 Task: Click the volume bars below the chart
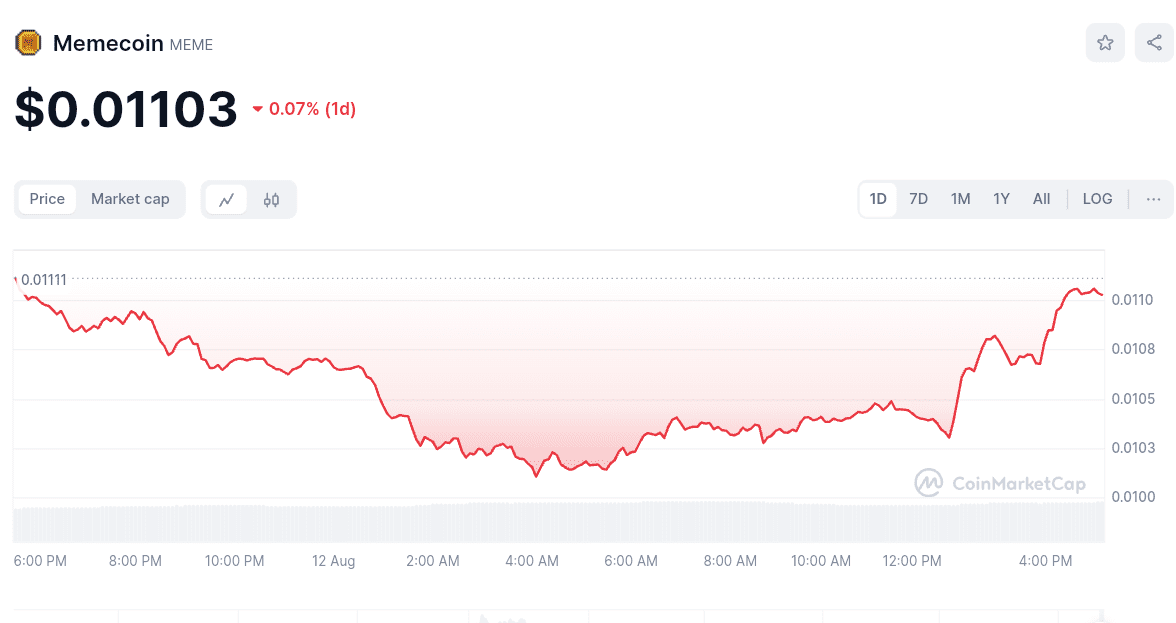tap(560, 521)
